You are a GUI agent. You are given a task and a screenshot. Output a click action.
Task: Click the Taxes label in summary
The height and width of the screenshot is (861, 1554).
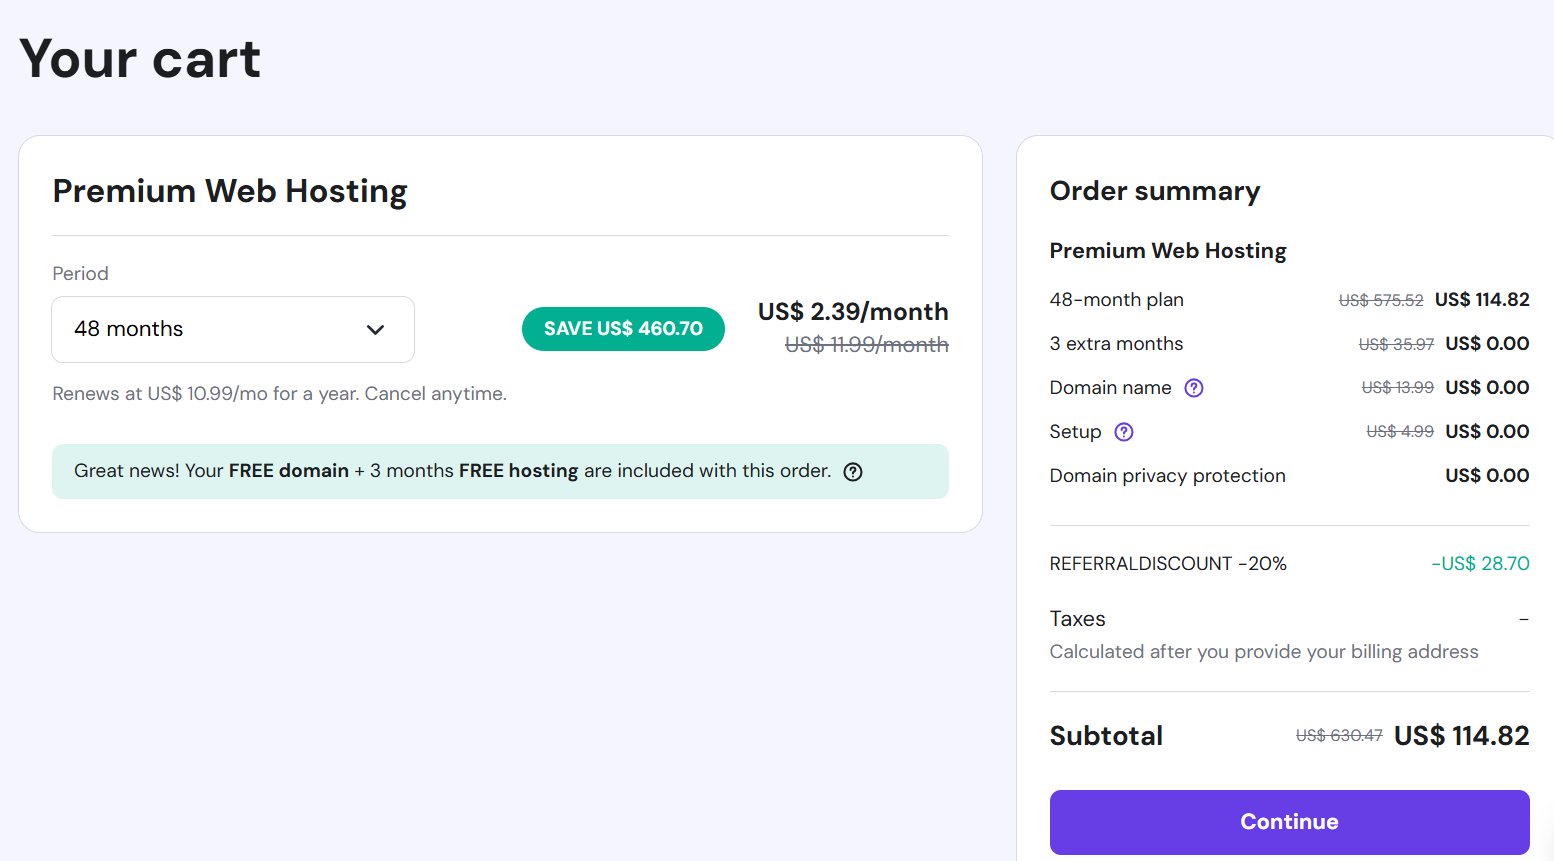click(1078, 619)
